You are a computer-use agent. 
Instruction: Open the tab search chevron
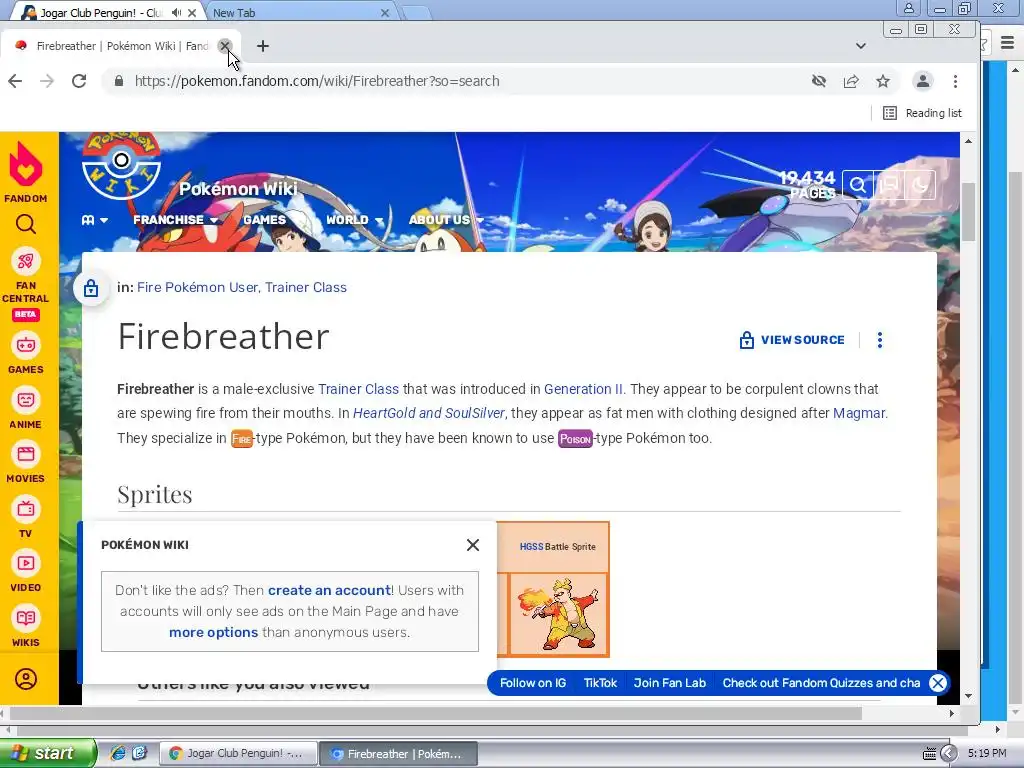point(861,46)
